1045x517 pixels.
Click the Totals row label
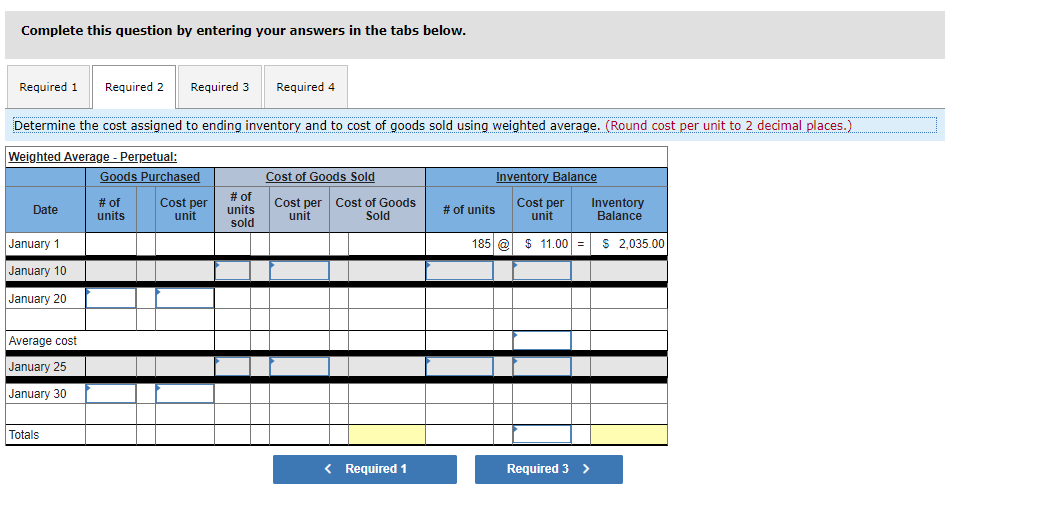coord(24,434)
